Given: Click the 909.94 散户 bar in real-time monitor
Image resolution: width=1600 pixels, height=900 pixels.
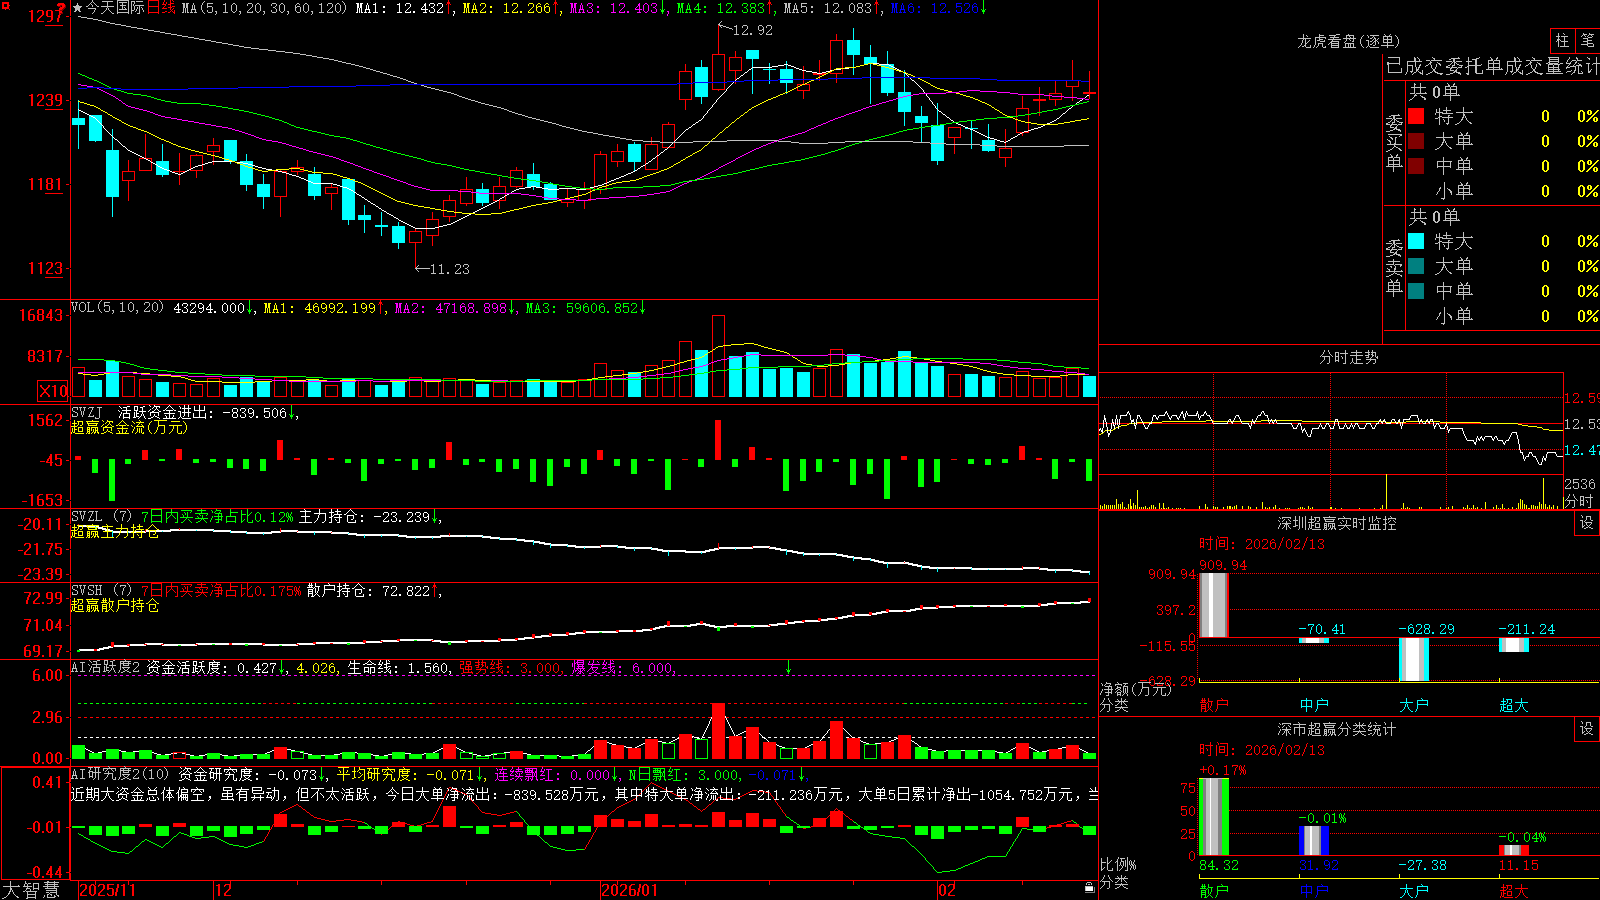Looking at the screenshot, I should 1214,605.
